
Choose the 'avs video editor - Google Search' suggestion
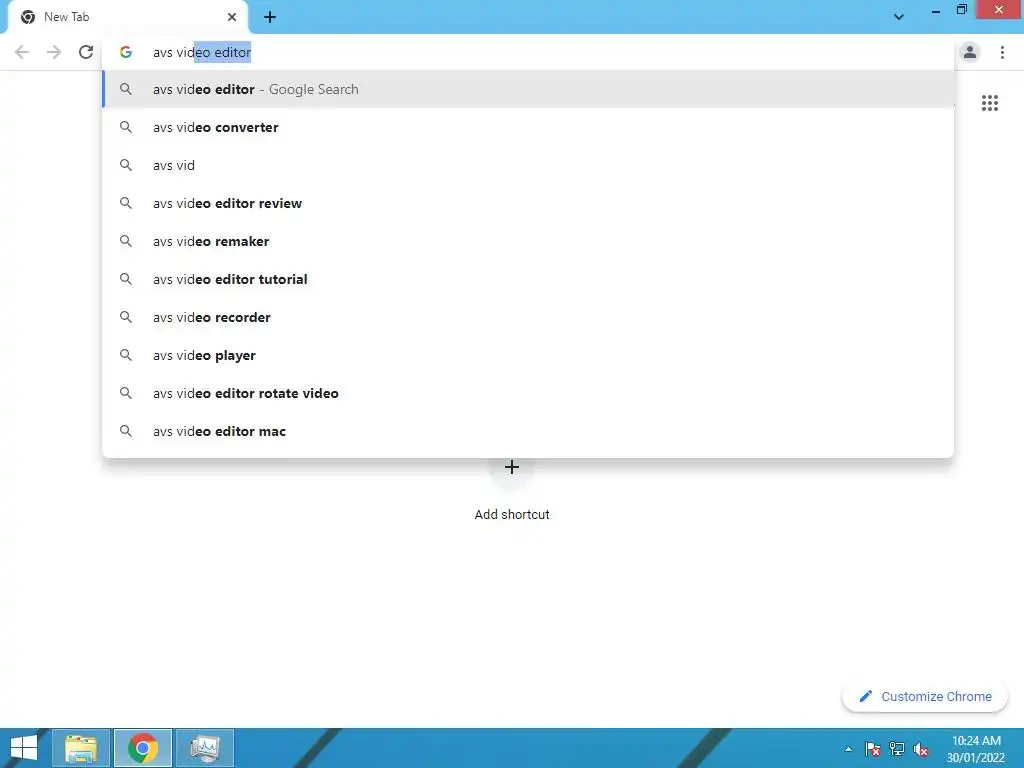(x=528, y=89)
